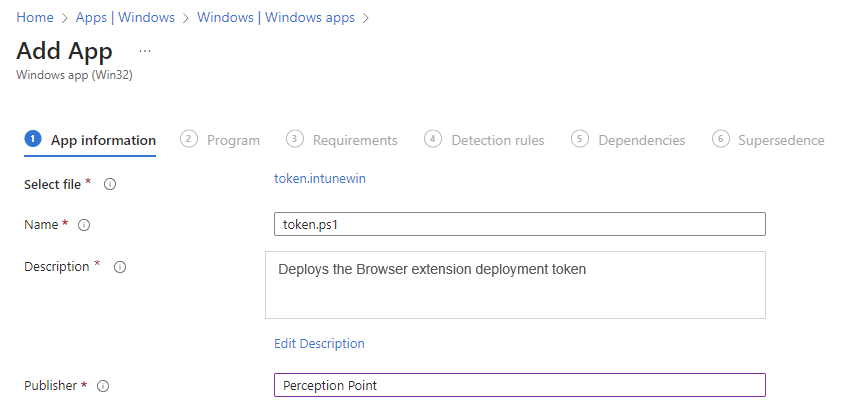The image size is (842, 413).
Task: Click info icon beside Name label
Action: click(x=84, y=225)
